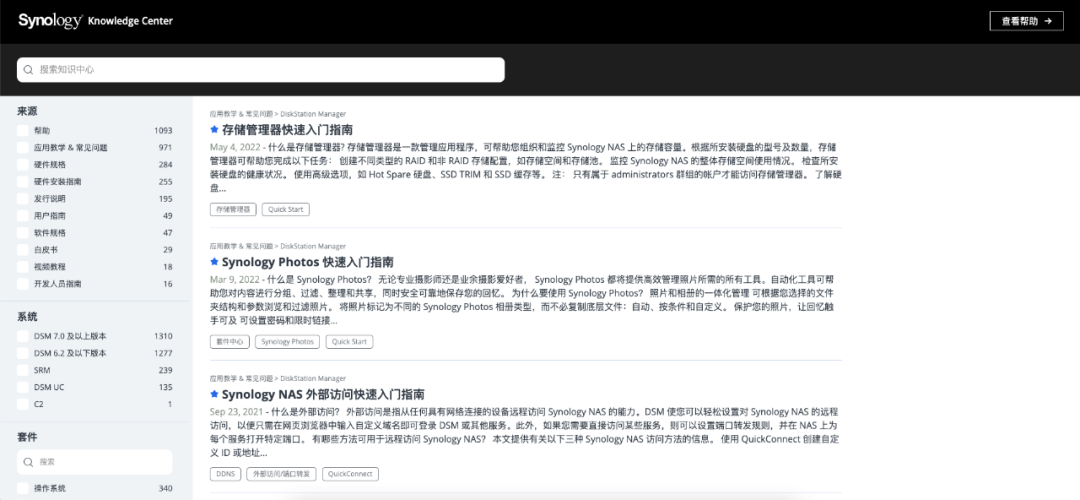Click the count 340 next to 操作系统
Viewport: 1080px width, 500px height.
(165, 488)
